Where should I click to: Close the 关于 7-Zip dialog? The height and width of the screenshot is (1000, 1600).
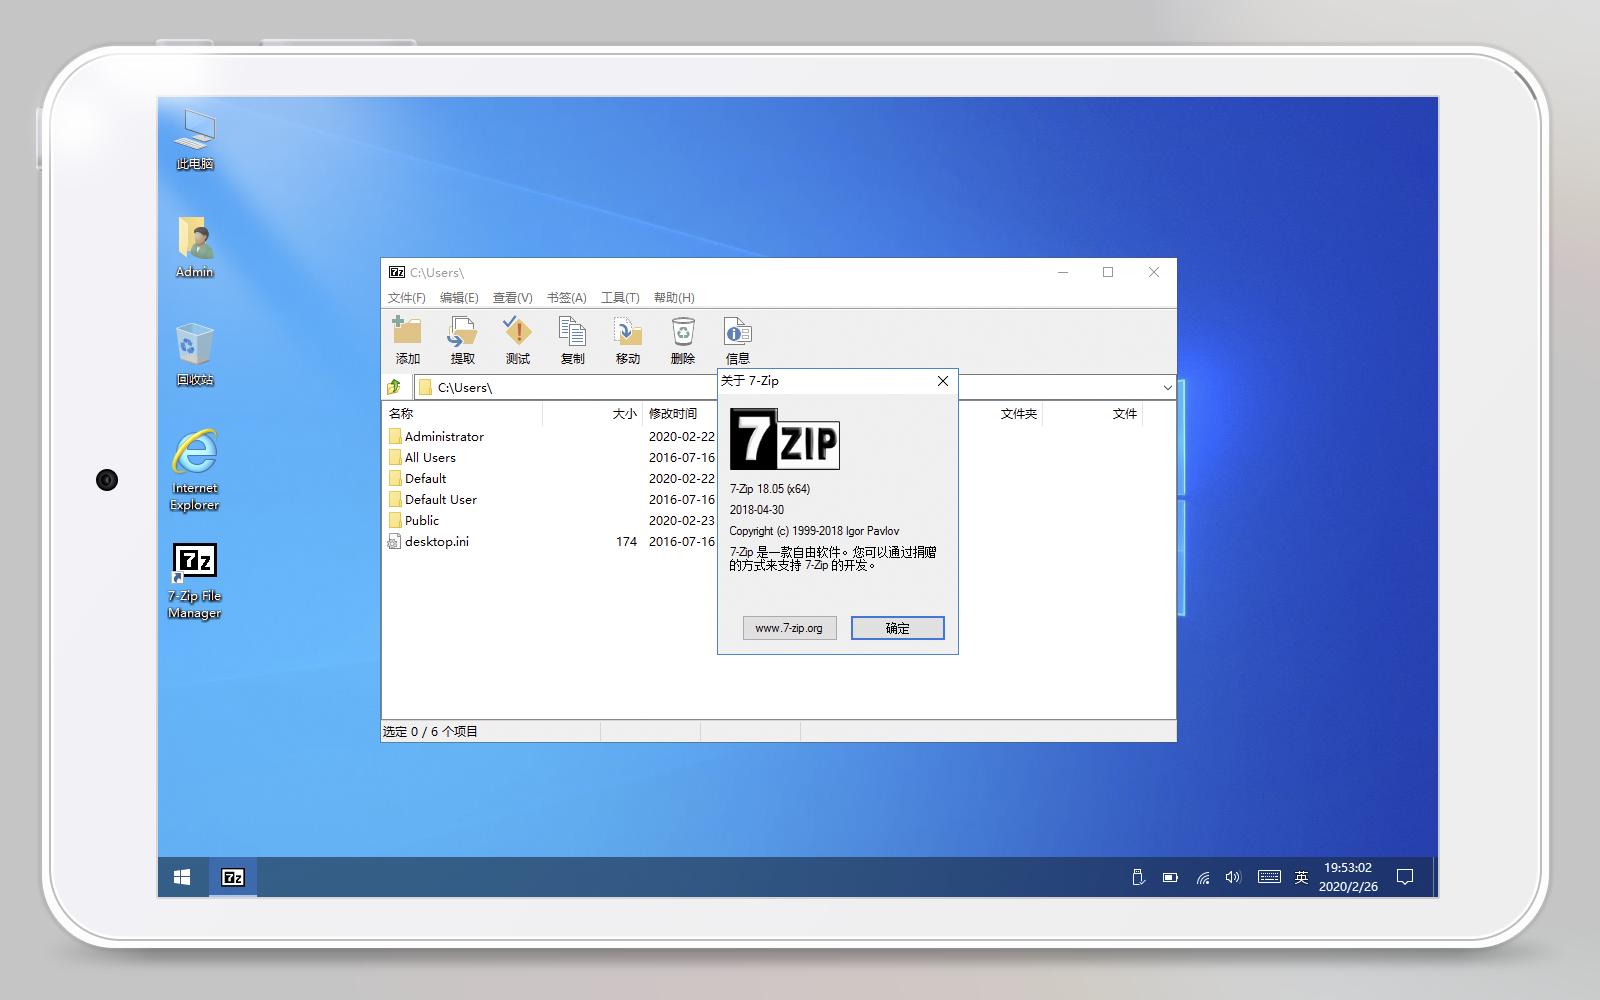[942, 381]
